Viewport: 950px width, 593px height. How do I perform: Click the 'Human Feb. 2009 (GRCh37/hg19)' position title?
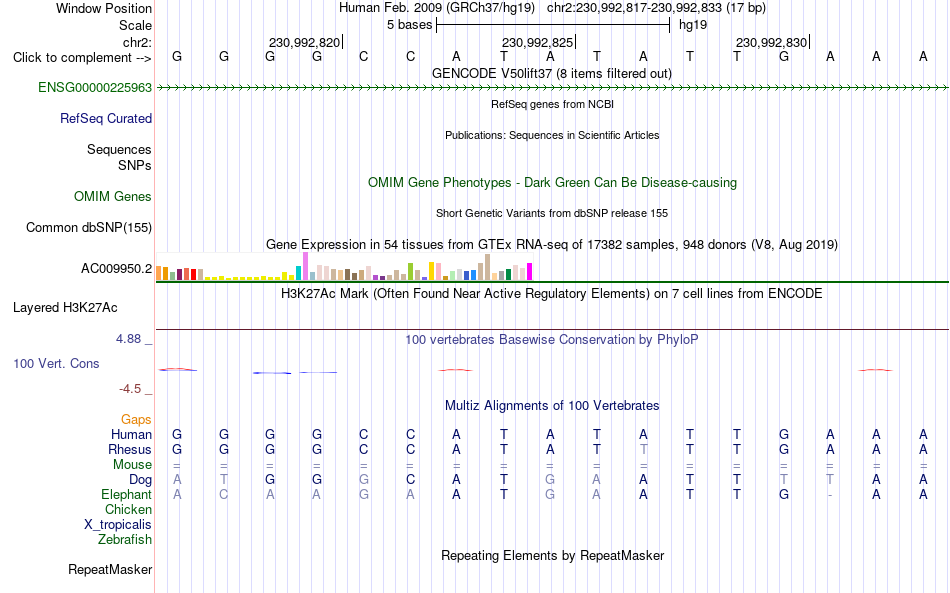(x=437, y=8)
